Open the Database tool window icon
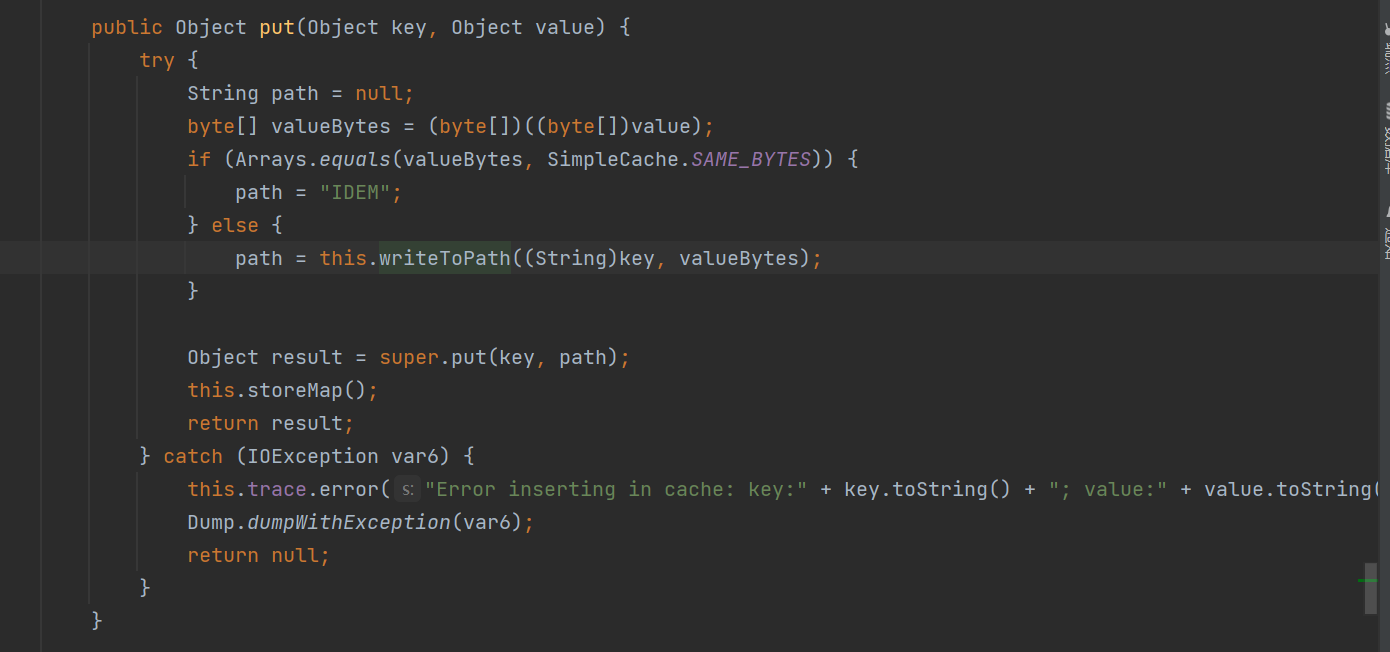 click(1387, 109)
